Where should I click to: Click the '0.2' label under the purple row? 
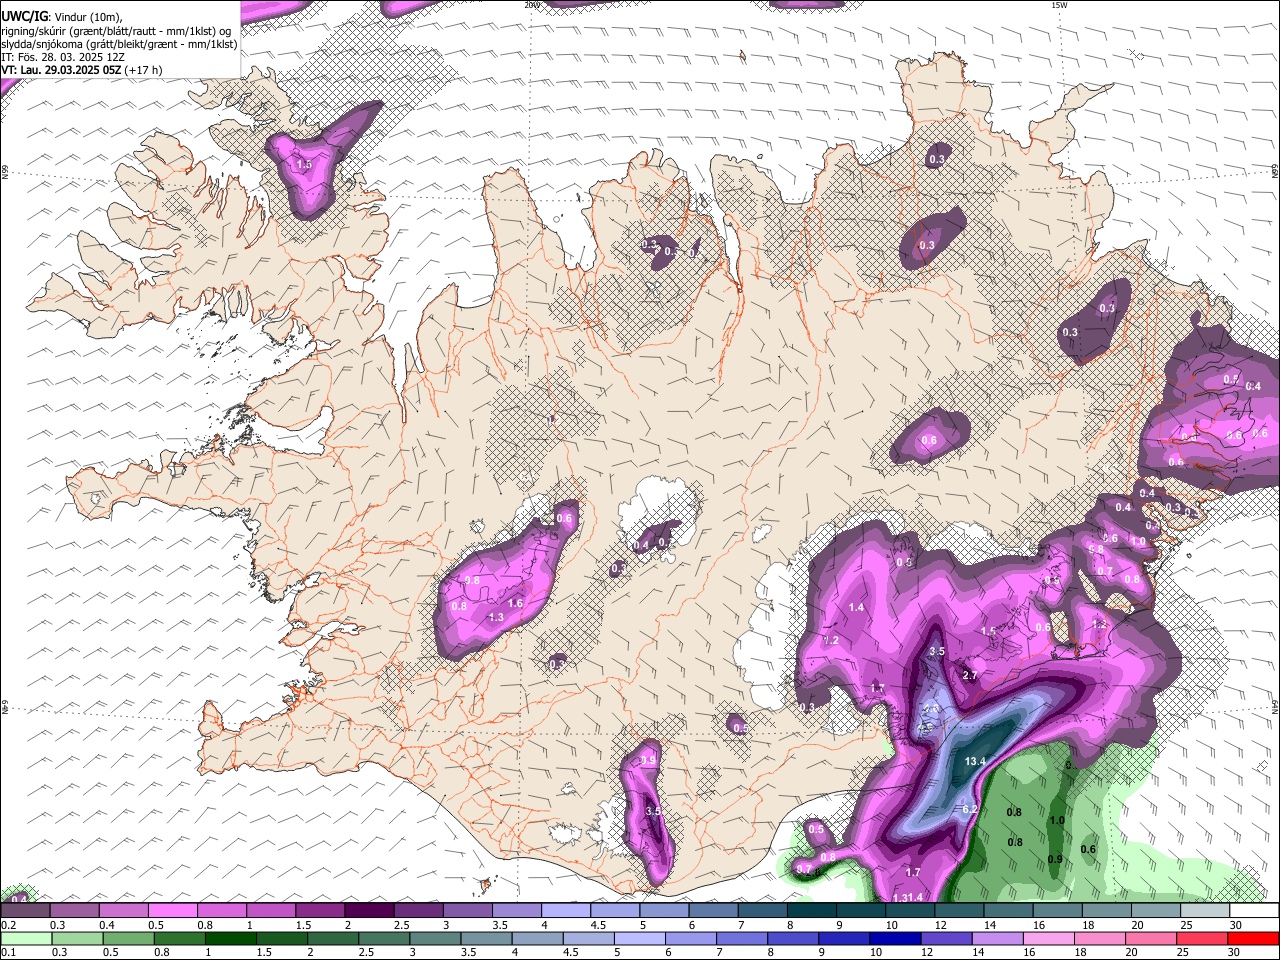point(8,925)
